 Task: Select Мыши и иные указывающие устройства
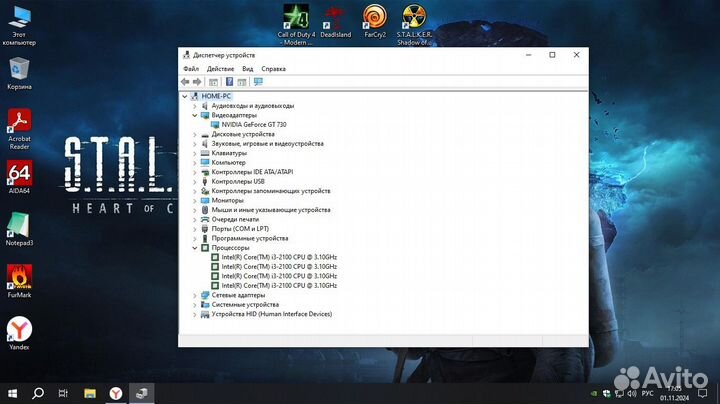tap(271, 210)
